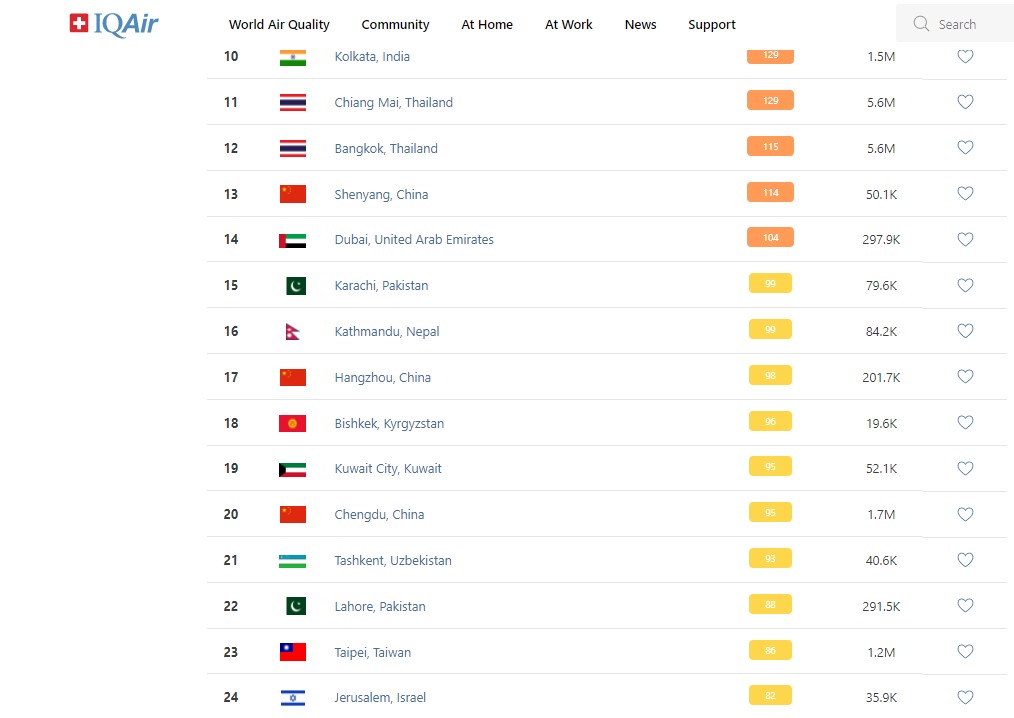Click the orange 114 AQI badge for Shenyang
This screenshot has height=718, width=1014.
point(770,193)
